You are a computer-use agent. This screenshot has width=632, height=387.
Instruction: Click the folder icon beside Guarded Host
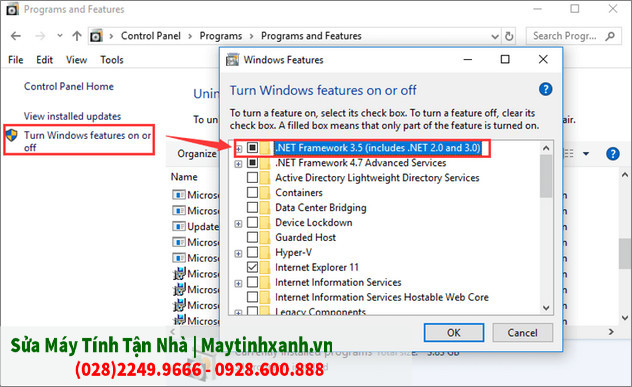pos(265,237)
